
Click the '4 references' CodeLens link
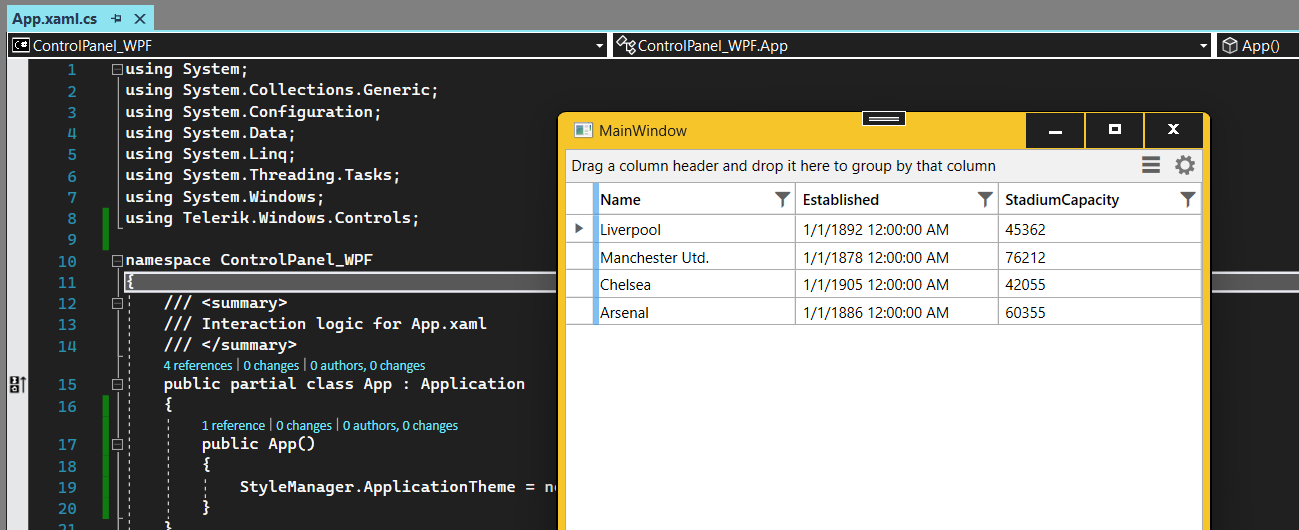click(197, 366)
